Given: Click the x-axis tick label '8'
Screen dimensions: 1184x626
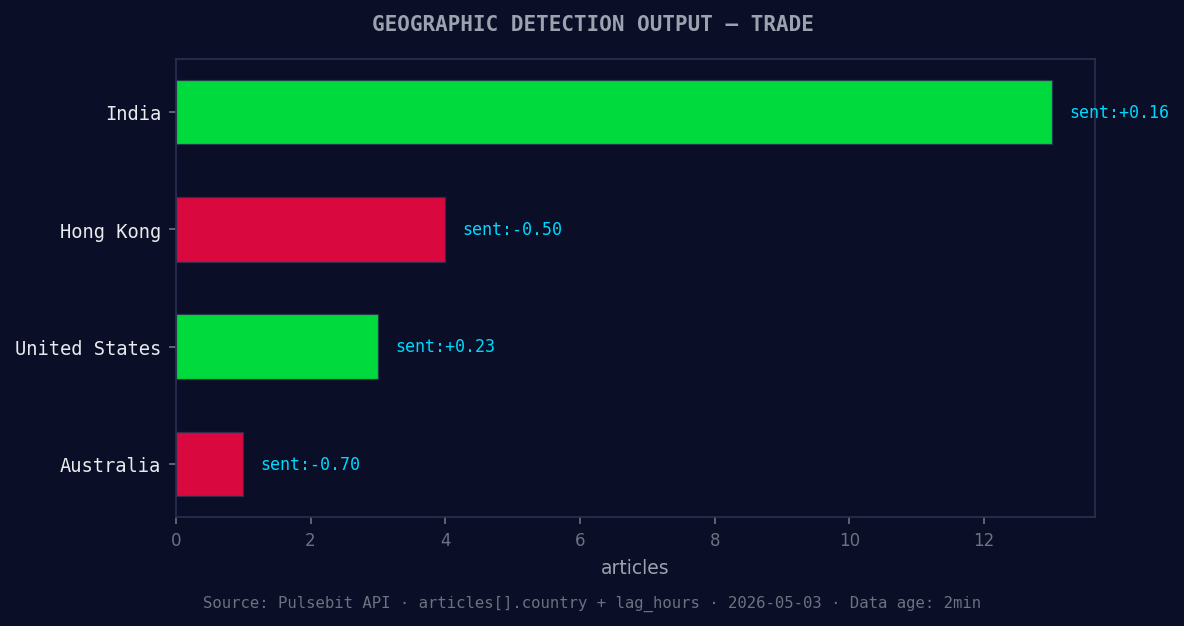Looking at the screenshot, I should point(714,540).
